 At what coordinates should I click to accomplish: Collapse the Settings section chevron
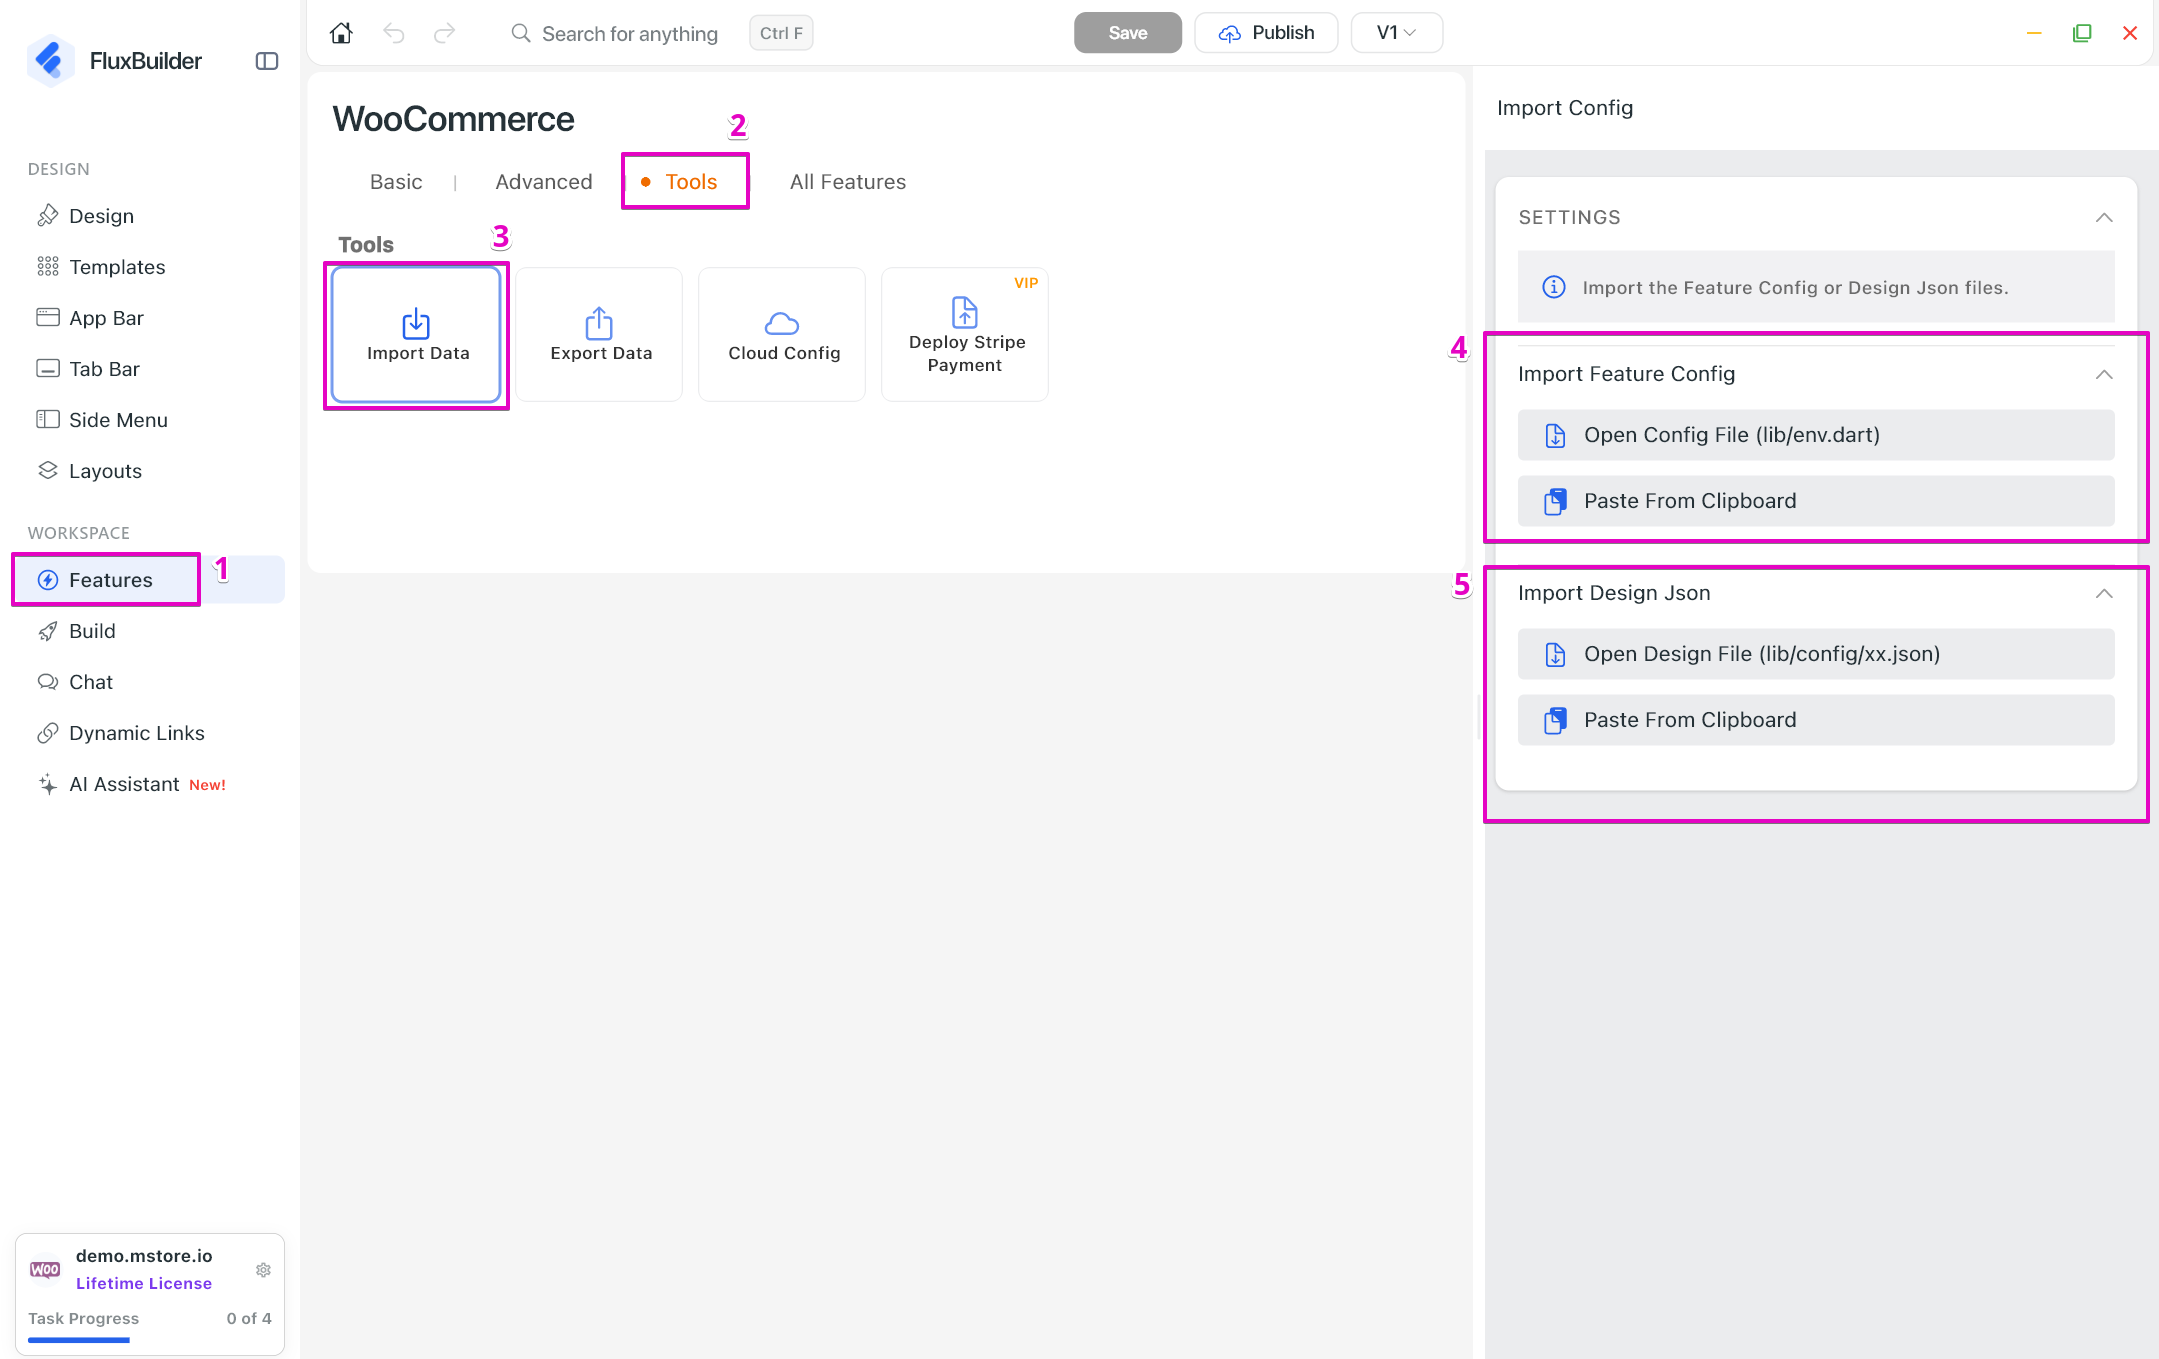2104,218
